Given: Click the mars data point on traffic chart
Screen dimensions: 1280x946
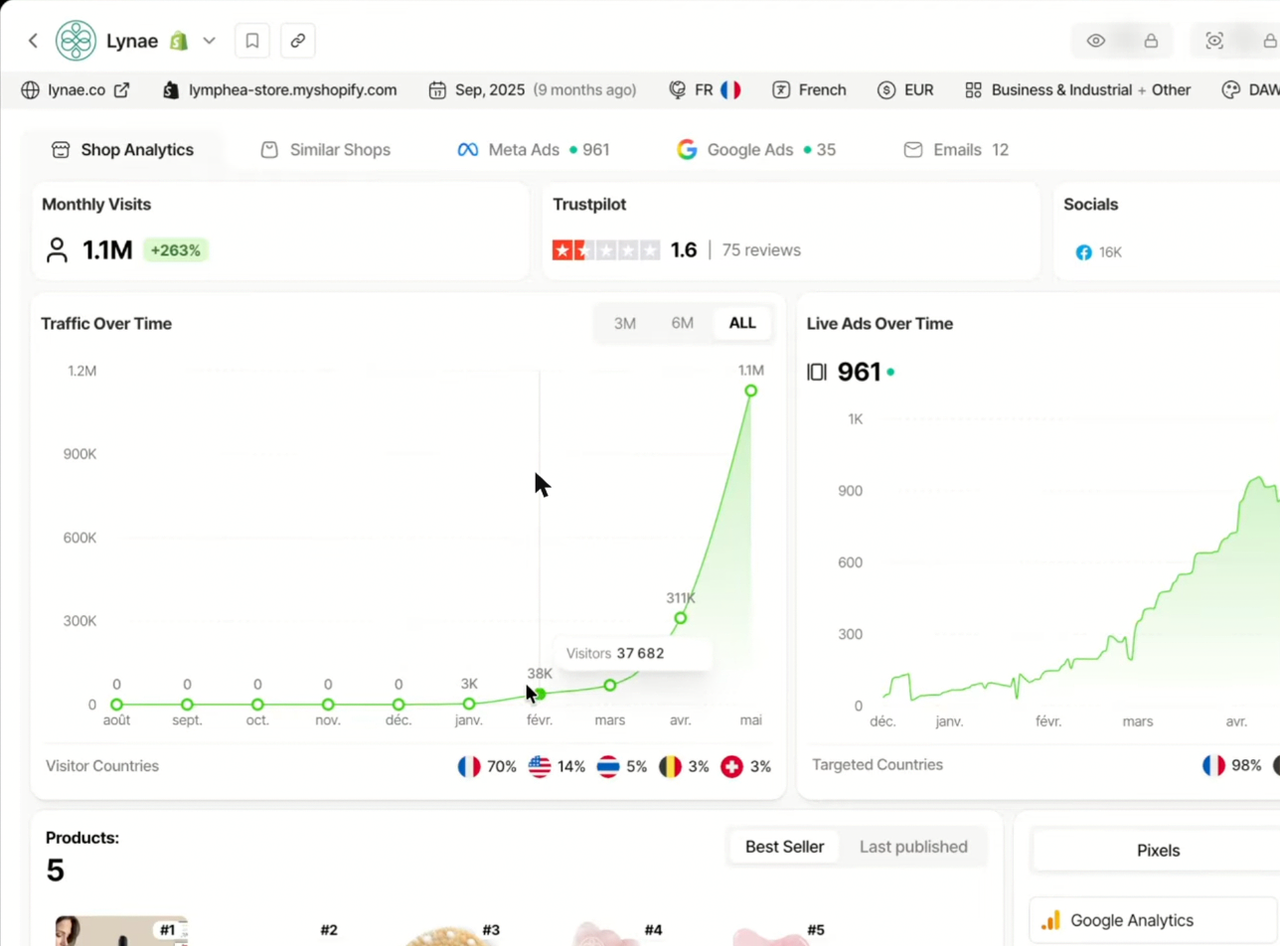Looking at the screenshot, I should pyautogui.click(x=610, y=685).
